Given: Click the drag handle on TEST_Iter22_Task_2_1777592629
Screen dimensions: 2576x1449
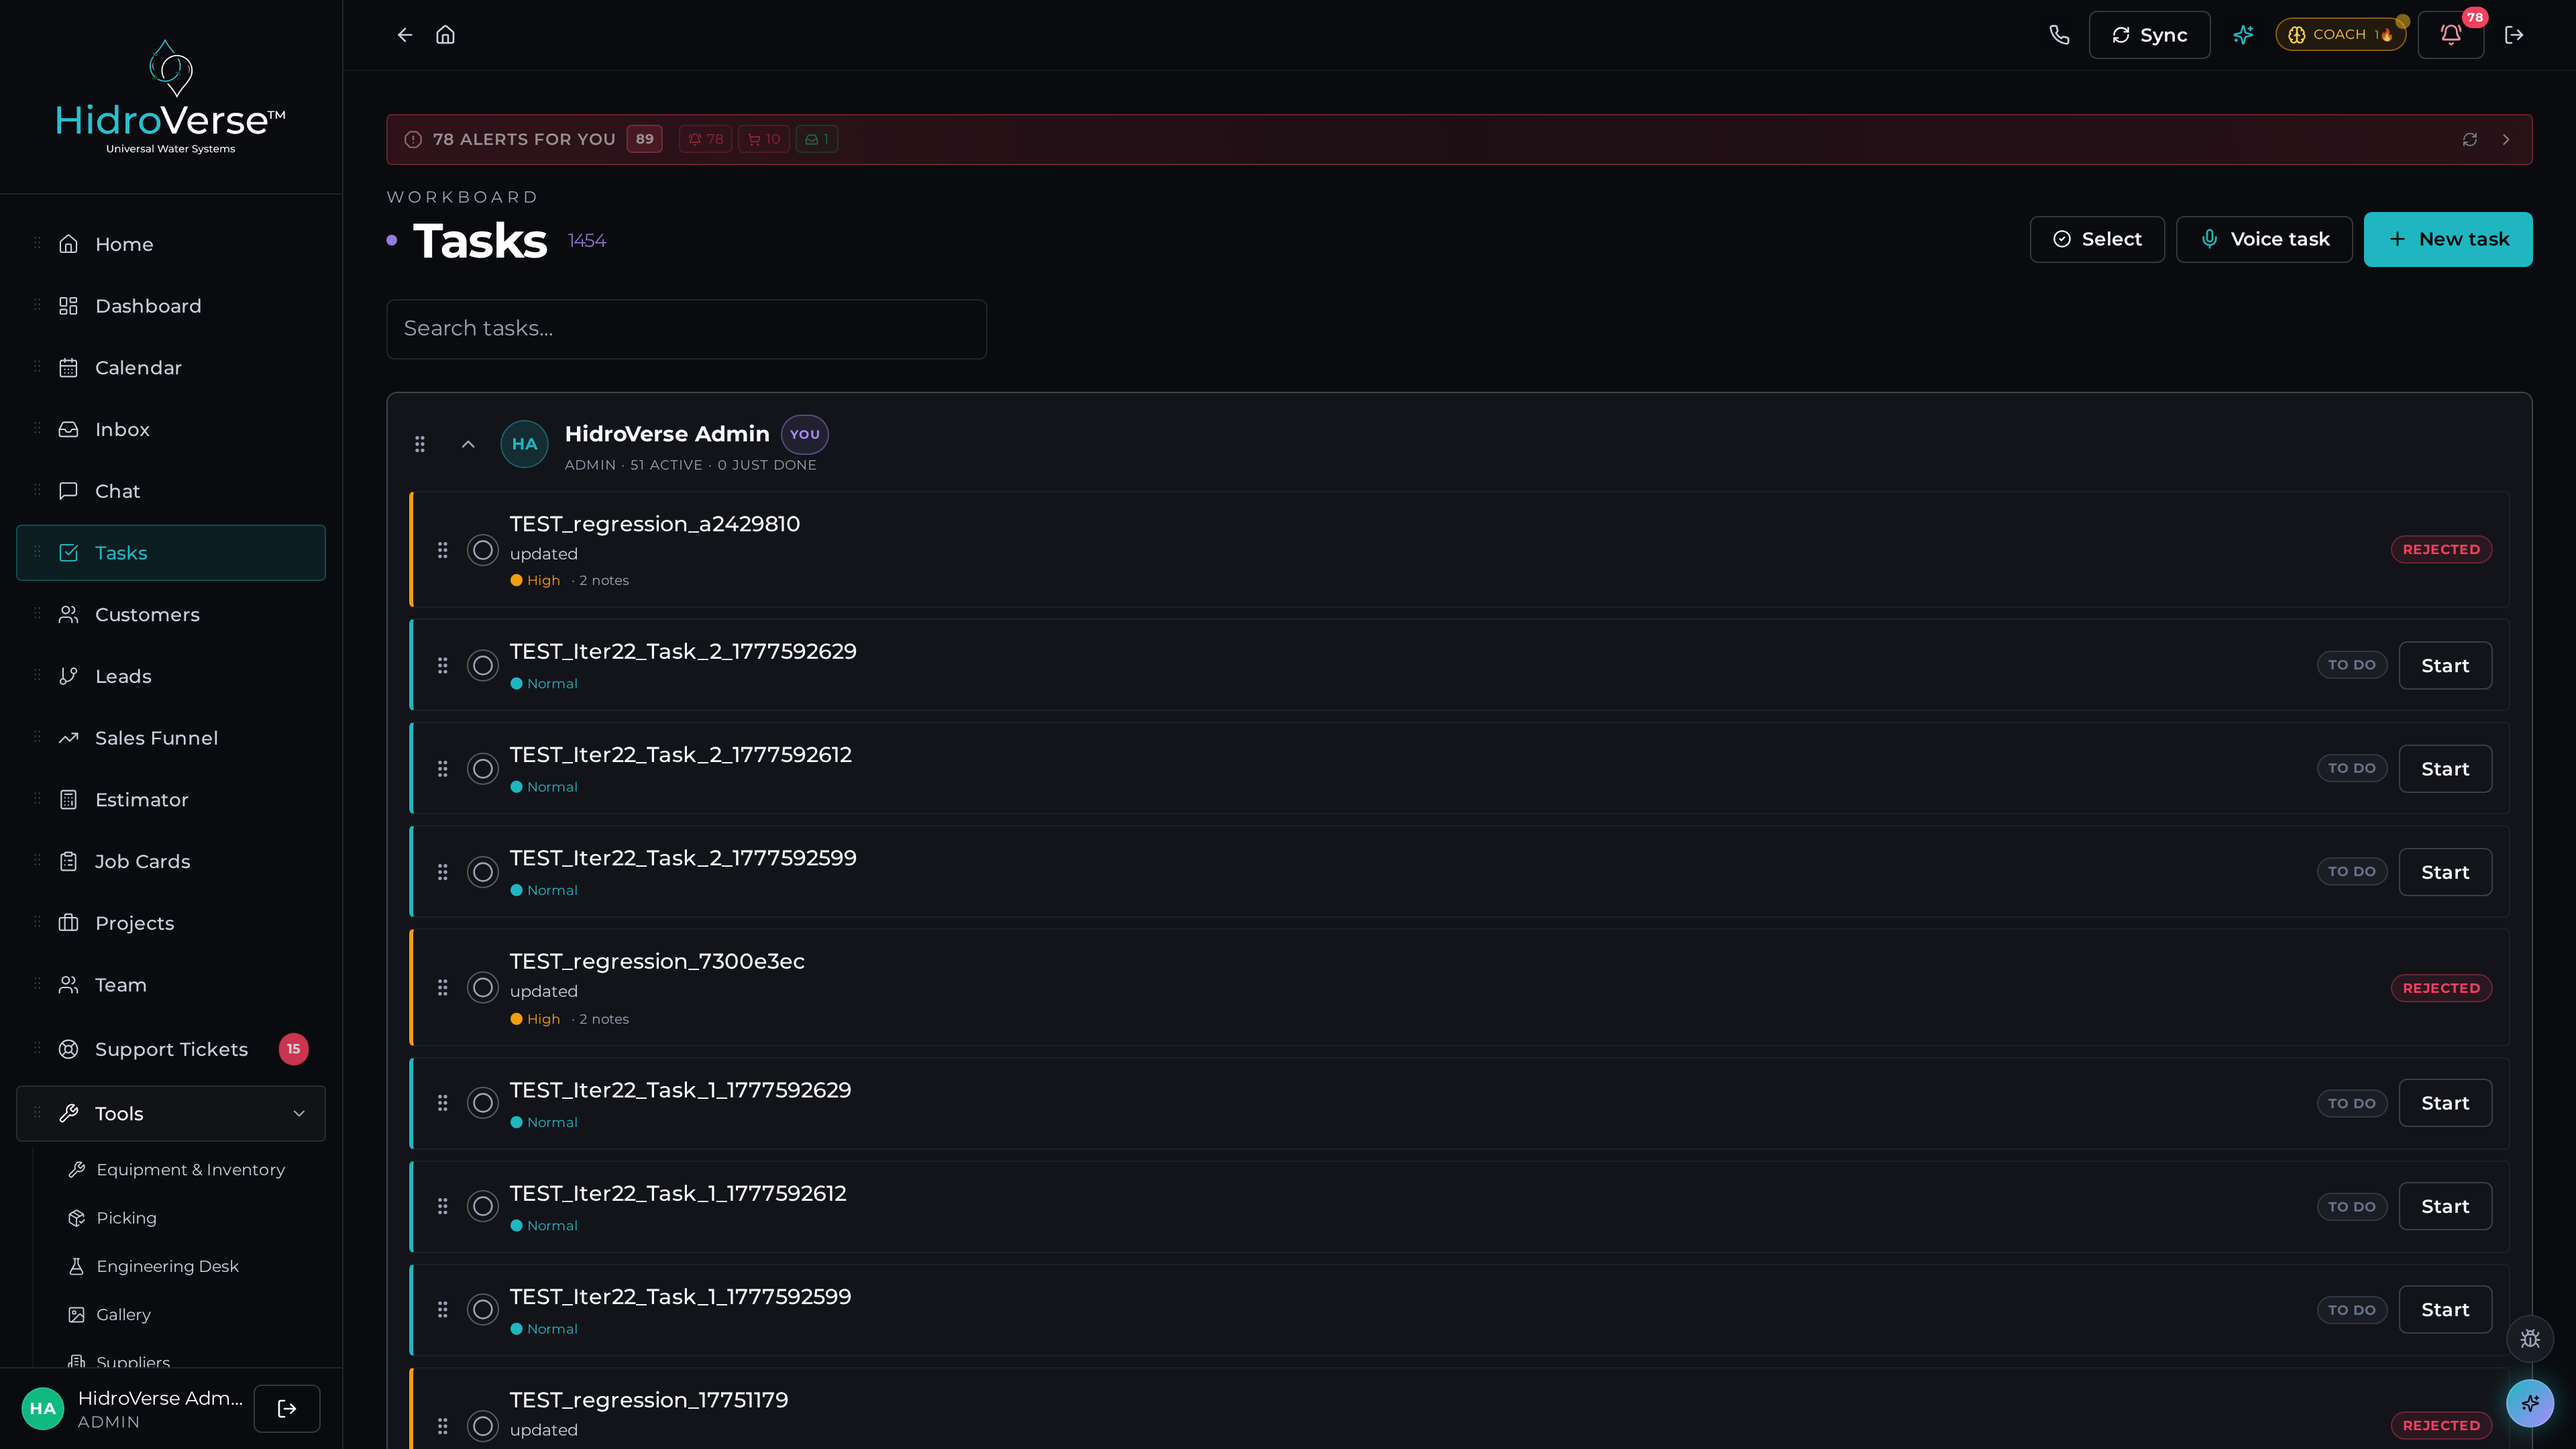Looking at the screenshot, I should coord(443,666).
